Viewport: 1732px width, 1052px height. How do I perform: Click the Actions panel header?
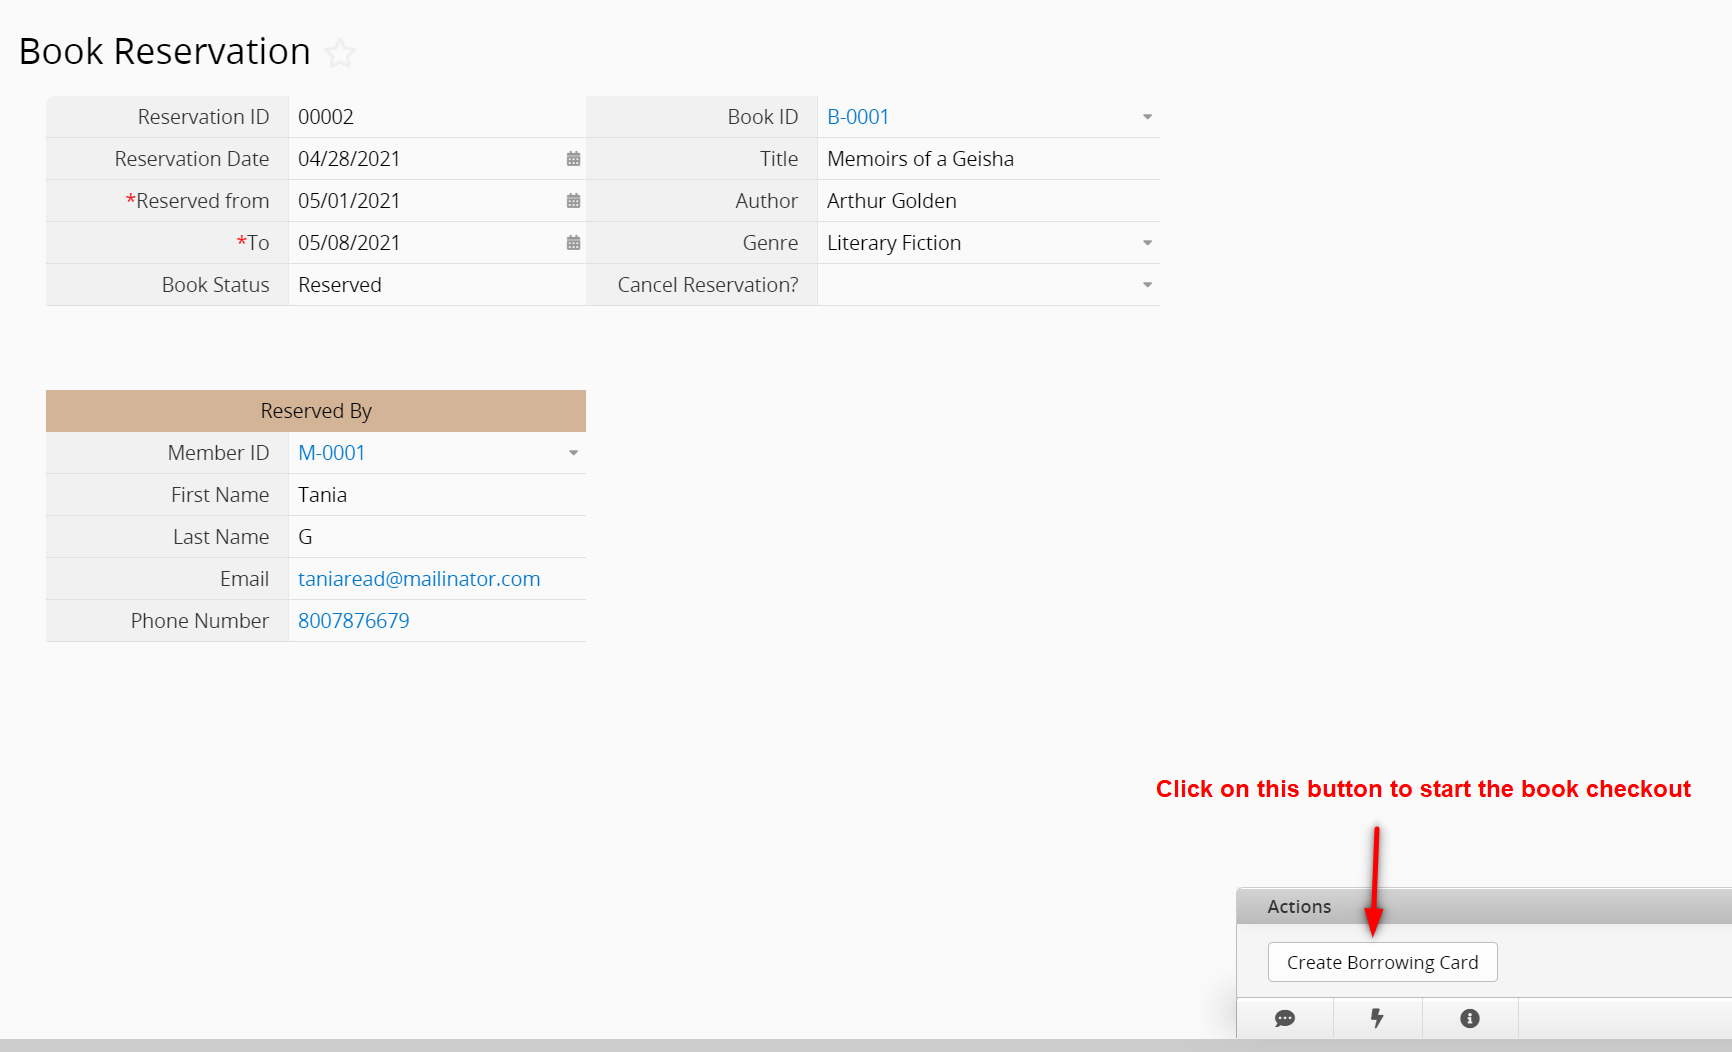pyautogui.click(x=1484, y=906)
